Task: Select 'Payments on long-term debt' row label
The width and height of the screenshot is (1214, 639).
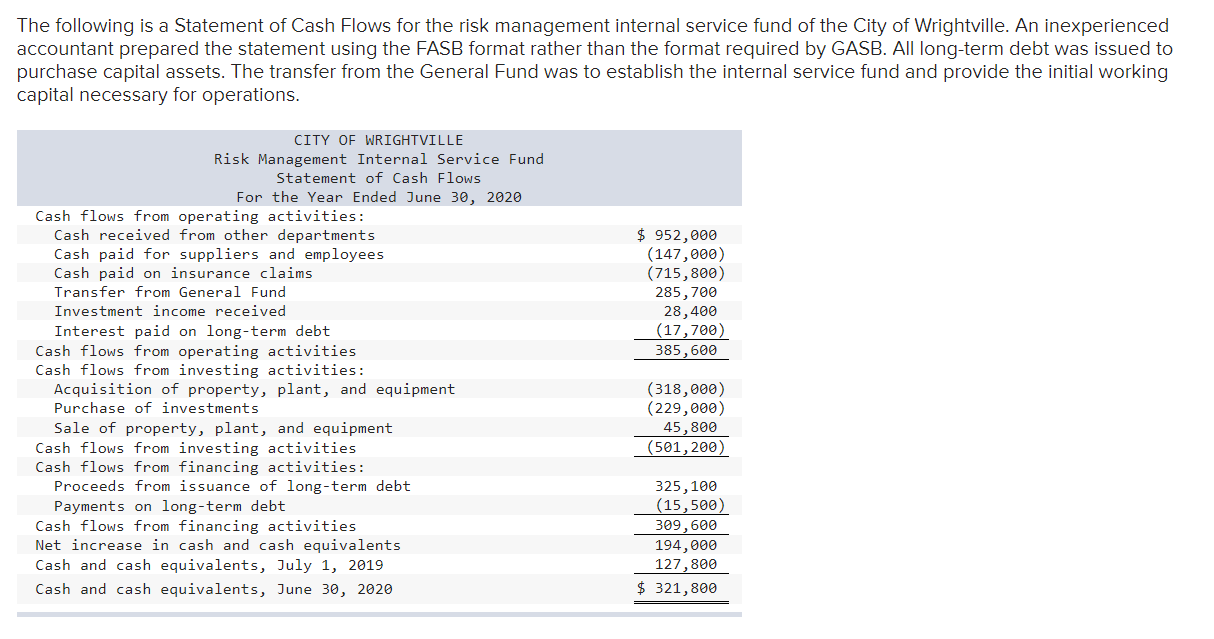Action: click(170, 506)
